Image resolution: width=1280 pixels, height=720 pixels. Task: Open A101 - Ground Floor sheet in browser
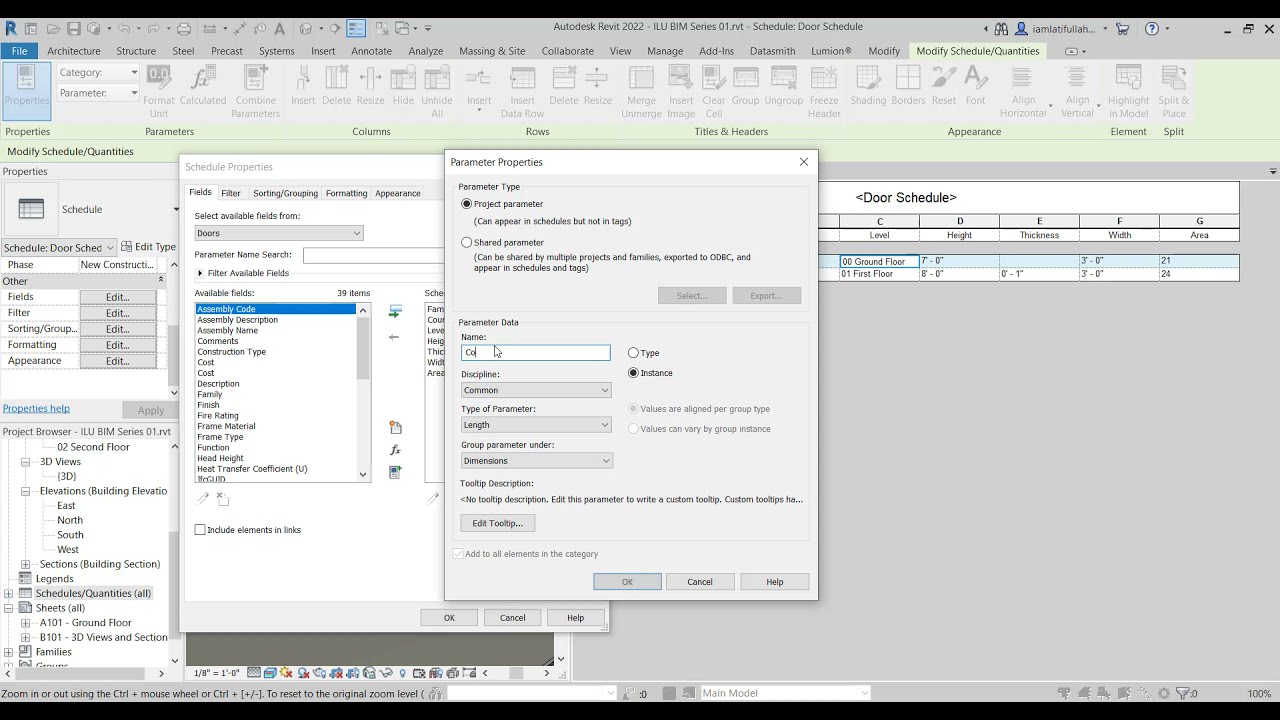pyautogui.click(x=85, y=623)
